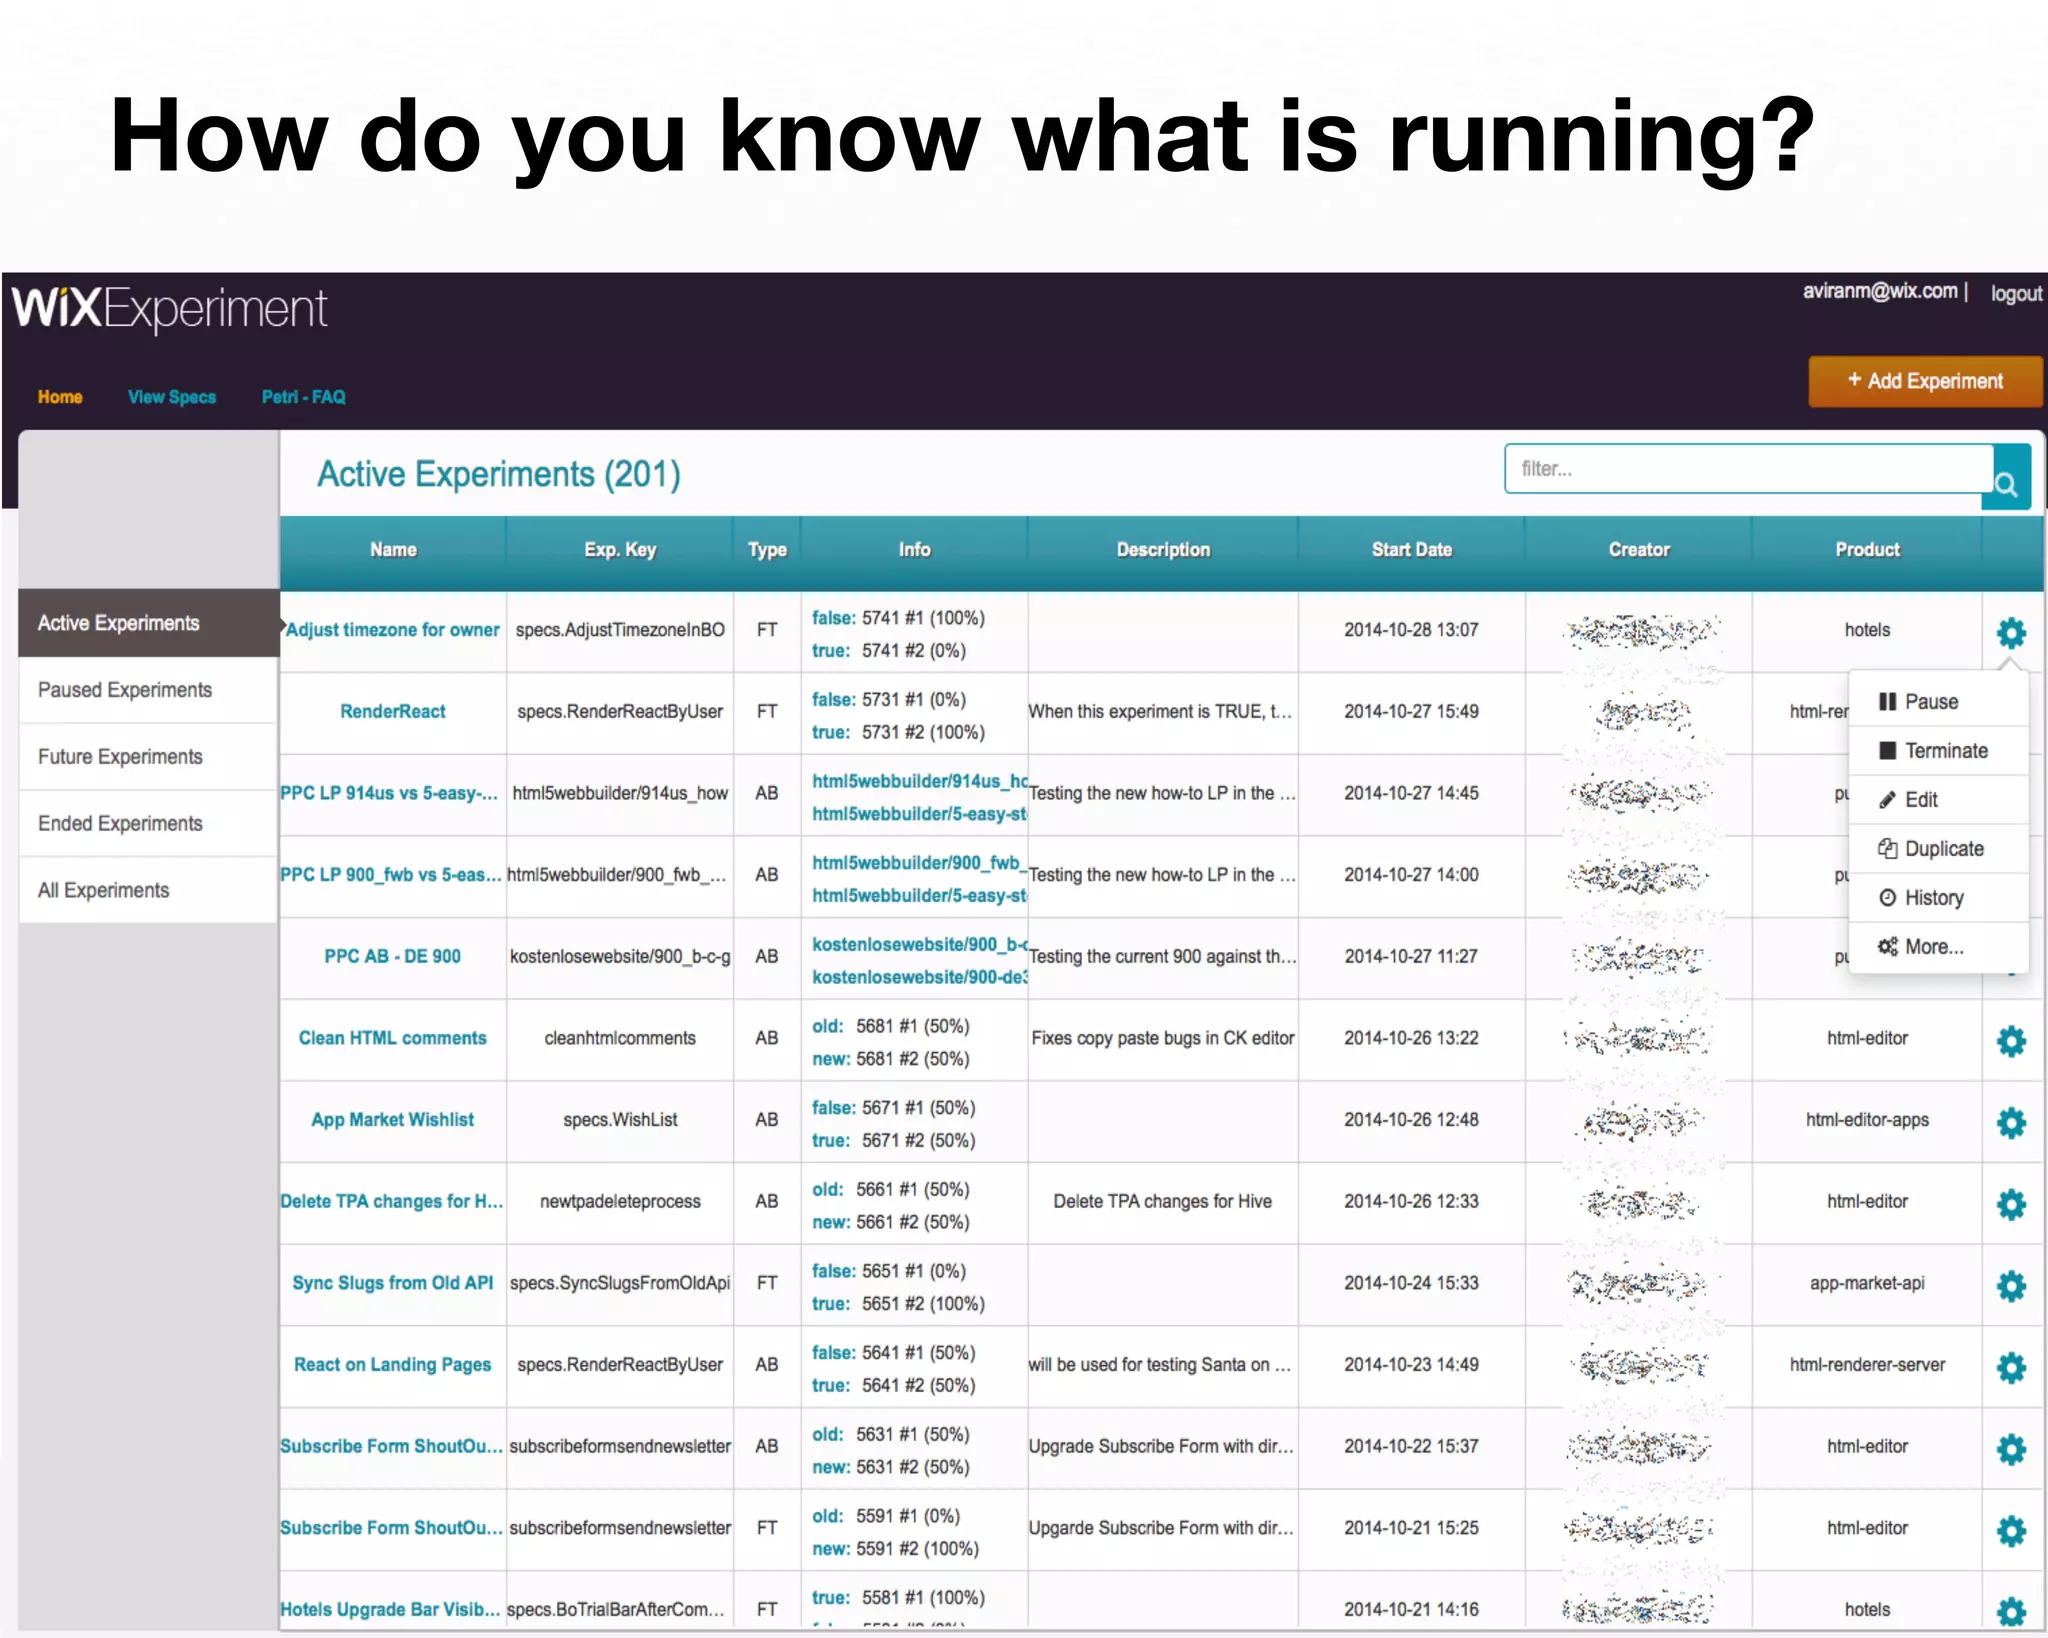The height and width of the screenshot is (1638, 2048).
Task: Open gear menu for App Market Wishlist row
Action: point(2011,1123)
